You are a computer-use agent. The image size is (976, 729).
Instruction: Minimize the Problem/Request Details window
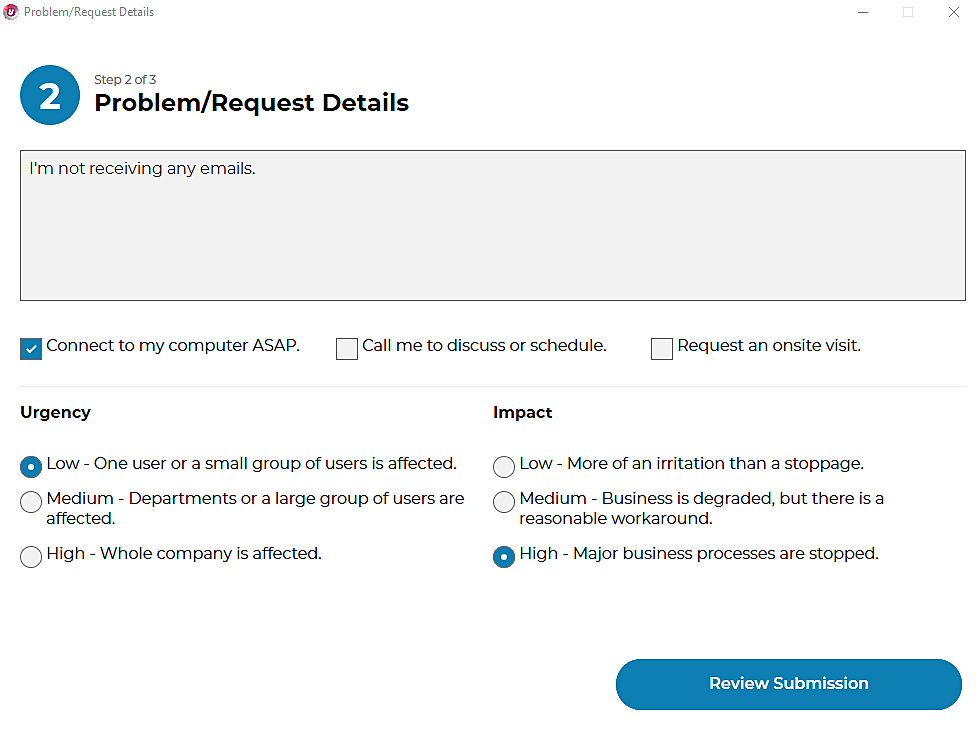tap(863, 12)
